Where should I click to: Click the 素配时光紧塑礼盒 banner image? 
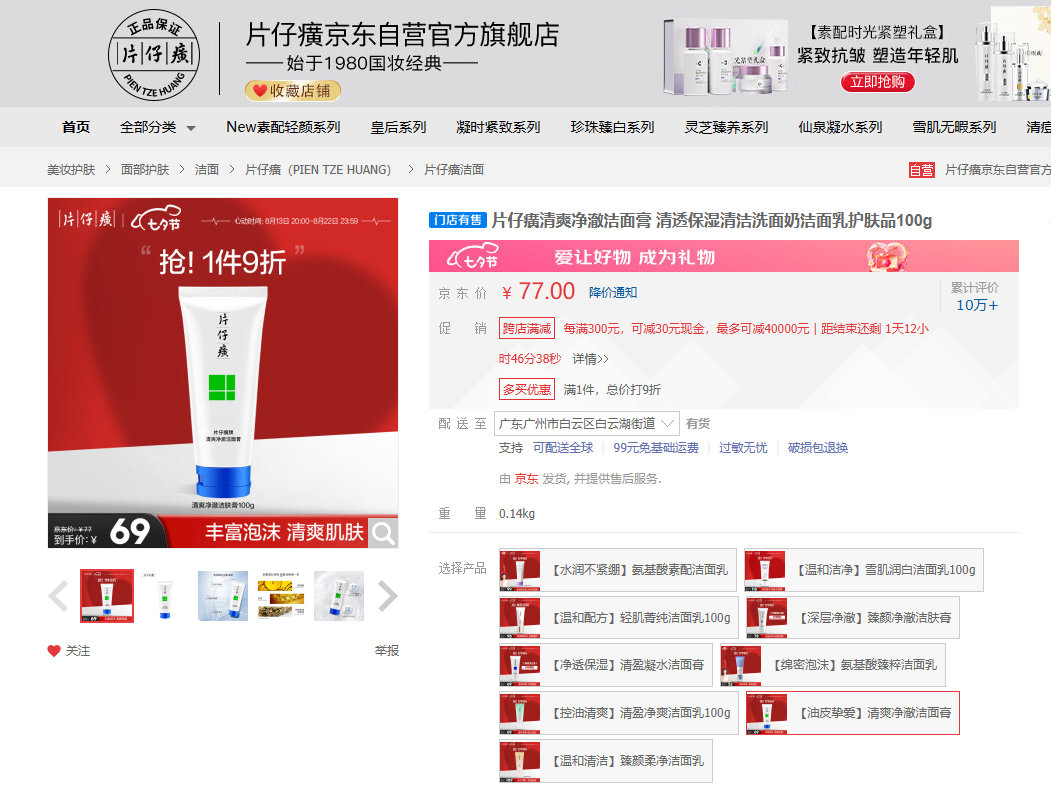tap(725, 58)
